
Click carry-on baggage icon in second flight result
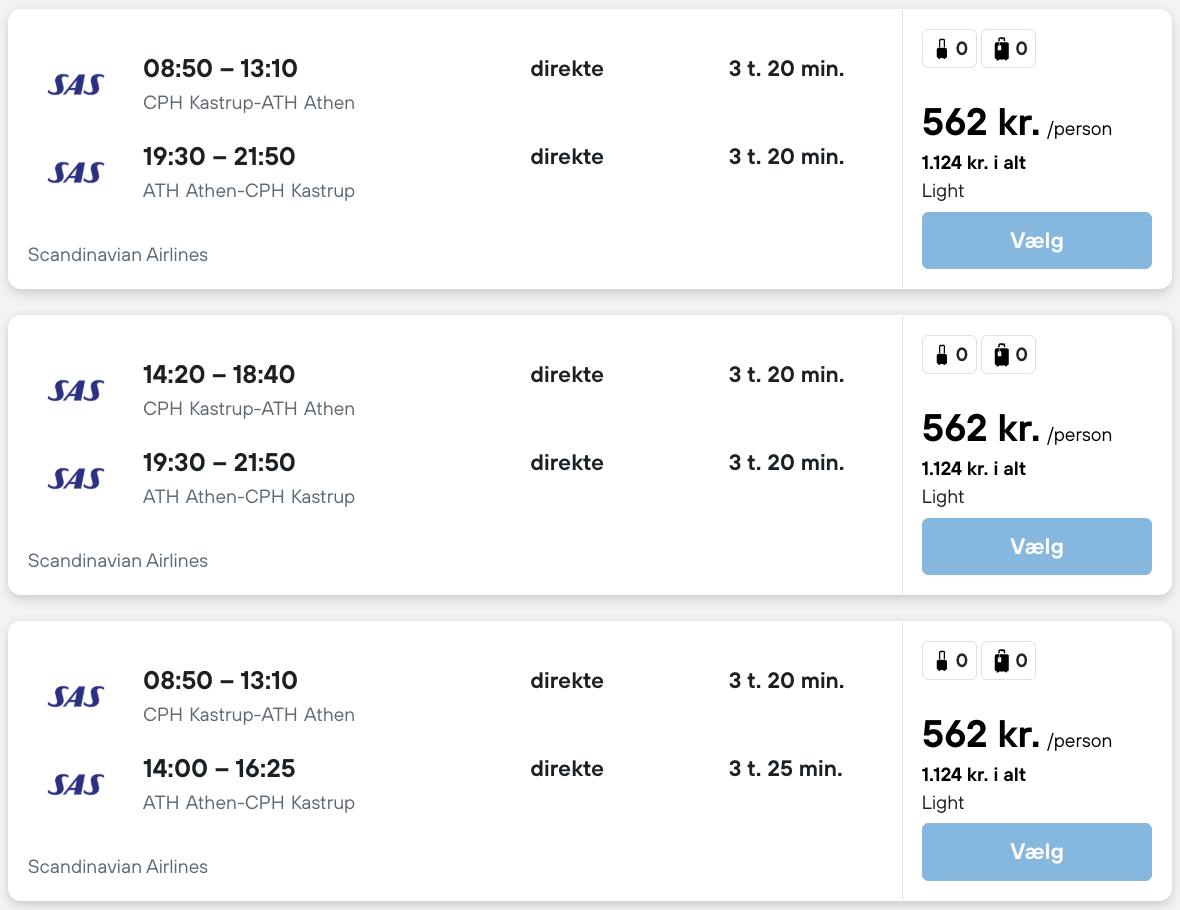coord(942,354)
